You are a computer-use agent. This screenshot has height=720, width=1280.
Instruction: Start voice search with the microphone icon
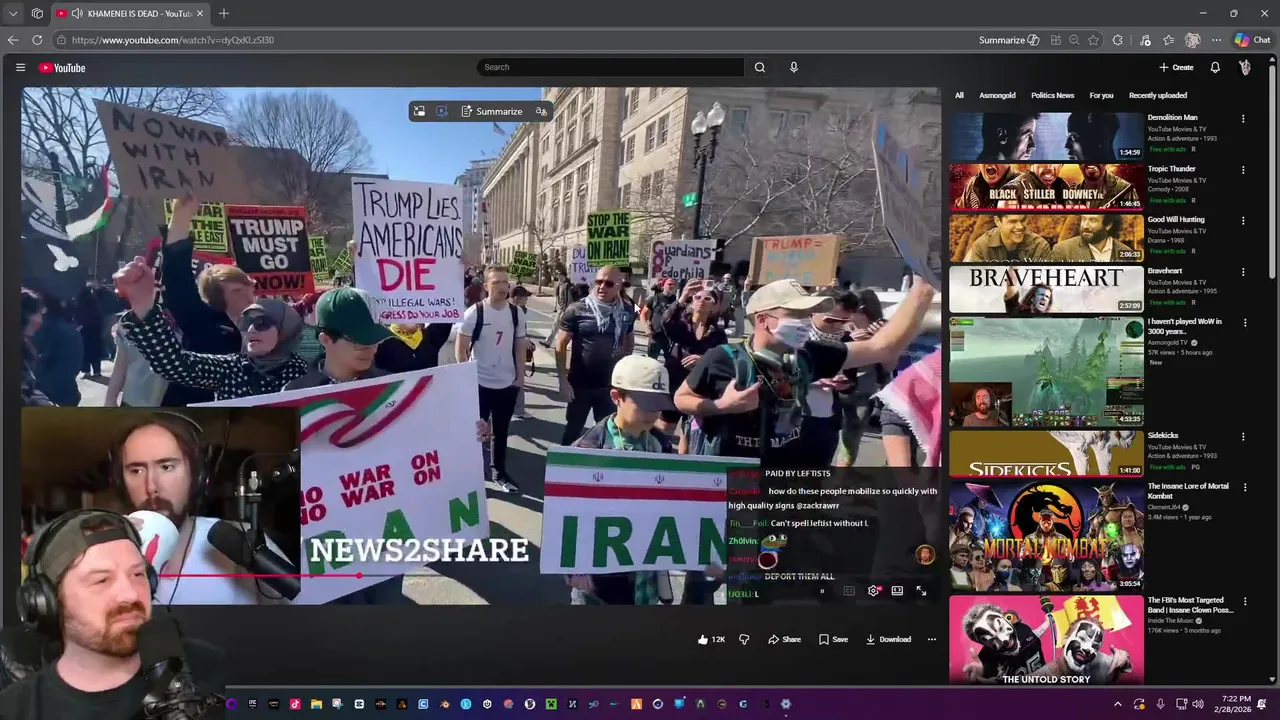[x=794, y=67]
